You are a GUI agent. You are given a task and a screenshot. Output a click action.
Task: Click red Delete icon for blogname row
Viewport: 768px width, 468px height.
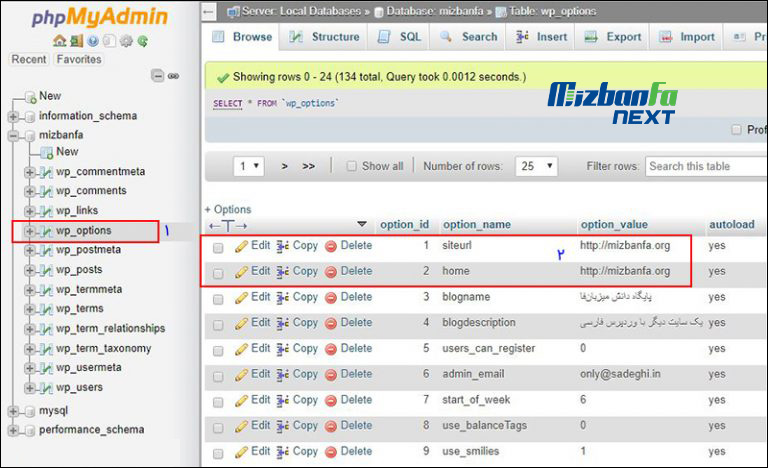tap(331, 297)
